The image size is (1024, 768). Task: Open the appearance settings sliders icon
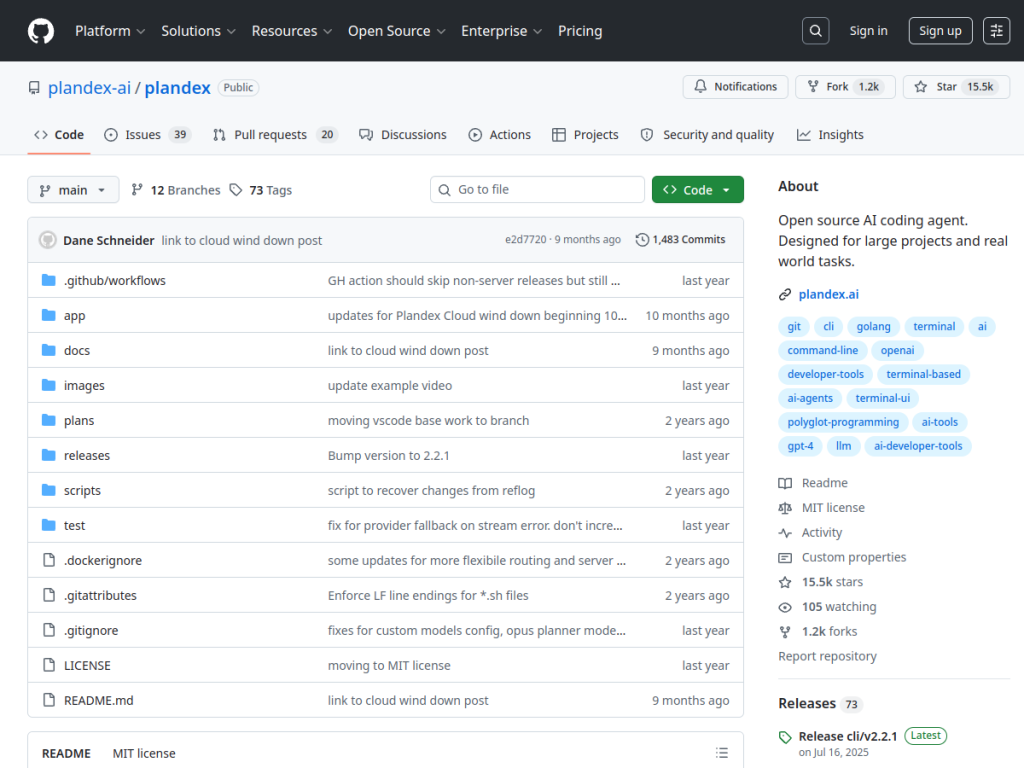[x=997, y=31]
